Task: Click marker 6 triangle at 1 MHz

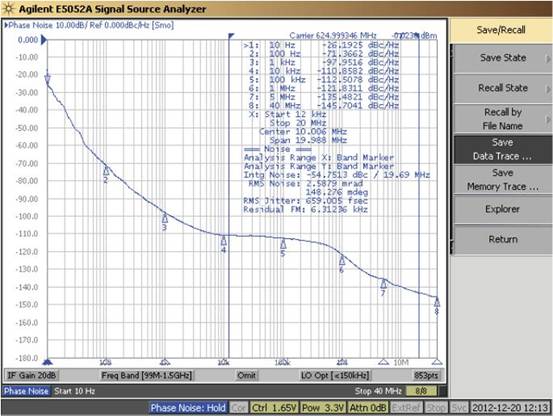Action: (x=342, y=261)
